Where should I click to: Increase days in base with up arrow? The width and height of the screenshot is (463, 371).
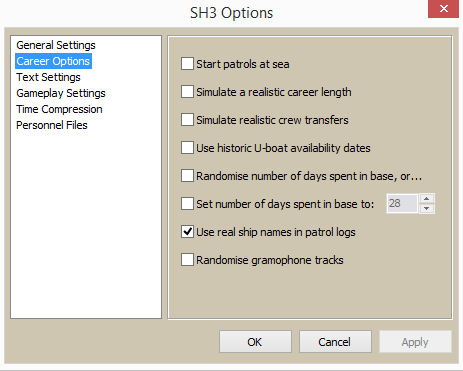[427, 199]
